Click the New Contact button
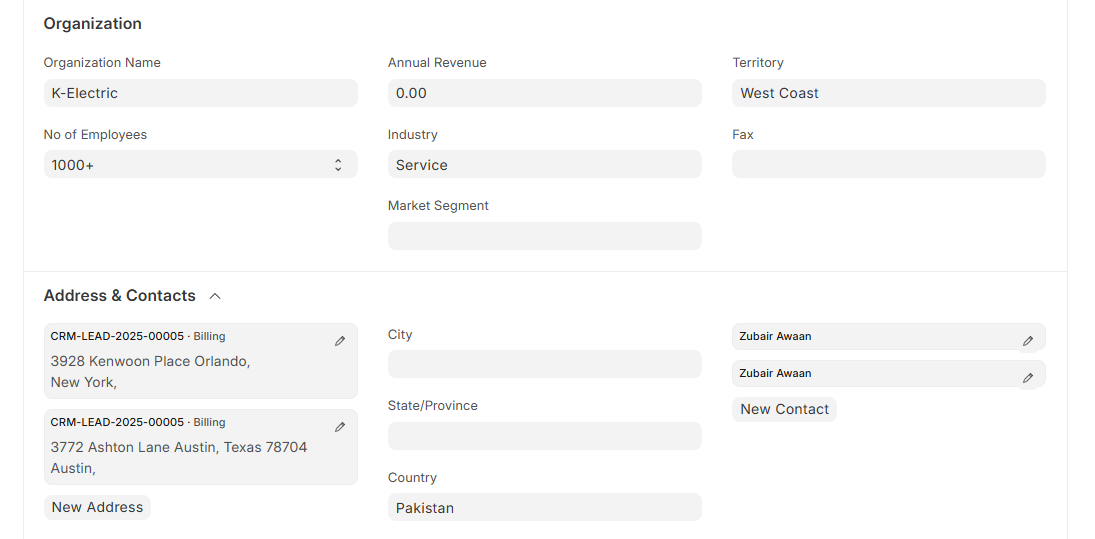1095x539 pixels. [784, 409]
